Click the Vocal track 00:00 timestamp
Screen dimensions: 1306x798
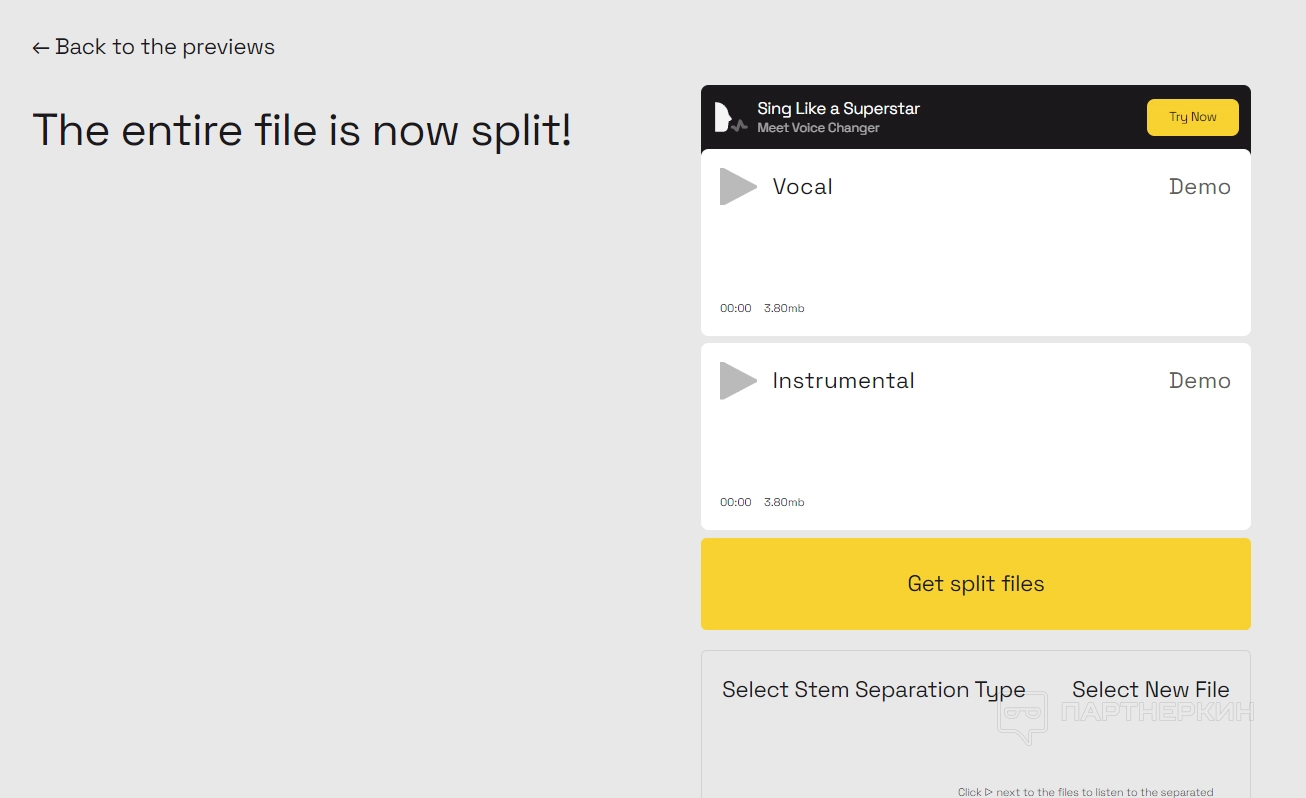735,308
